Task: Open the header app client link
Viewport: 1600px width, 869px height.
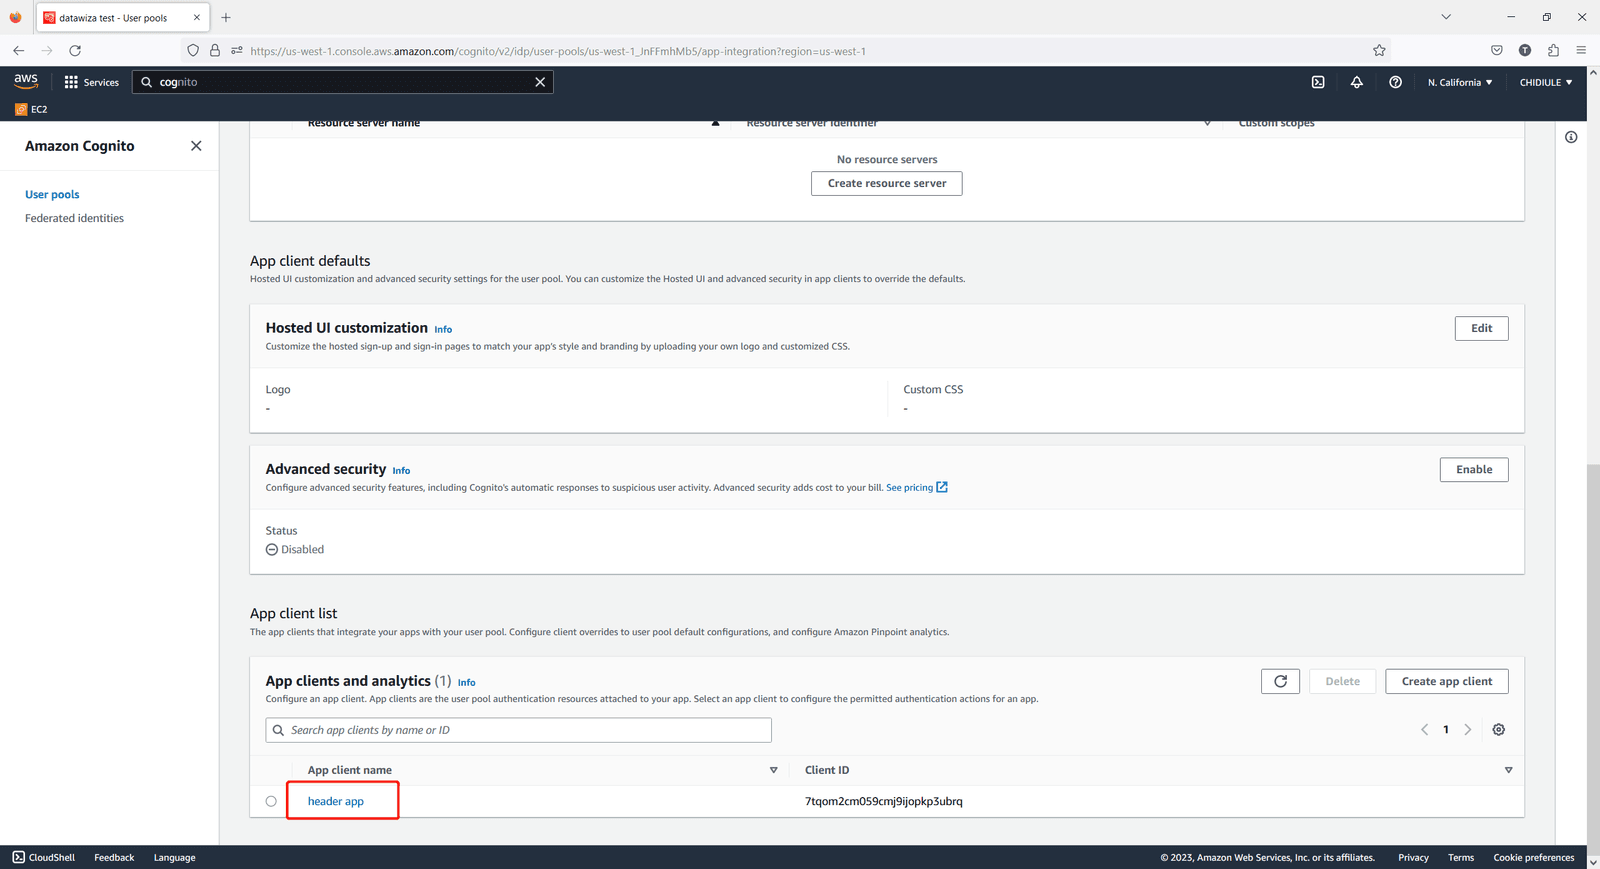Action: click(x=336, y=801)
